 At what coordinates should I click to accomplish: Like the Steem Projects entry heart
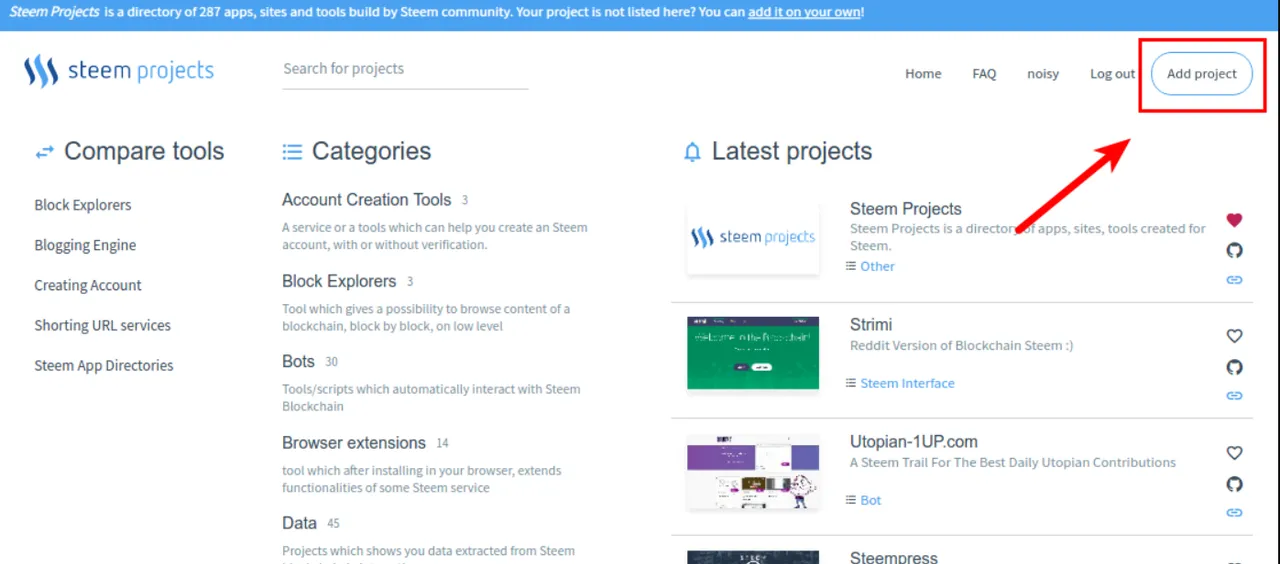pyautogui.click(x=1234, y=220)
